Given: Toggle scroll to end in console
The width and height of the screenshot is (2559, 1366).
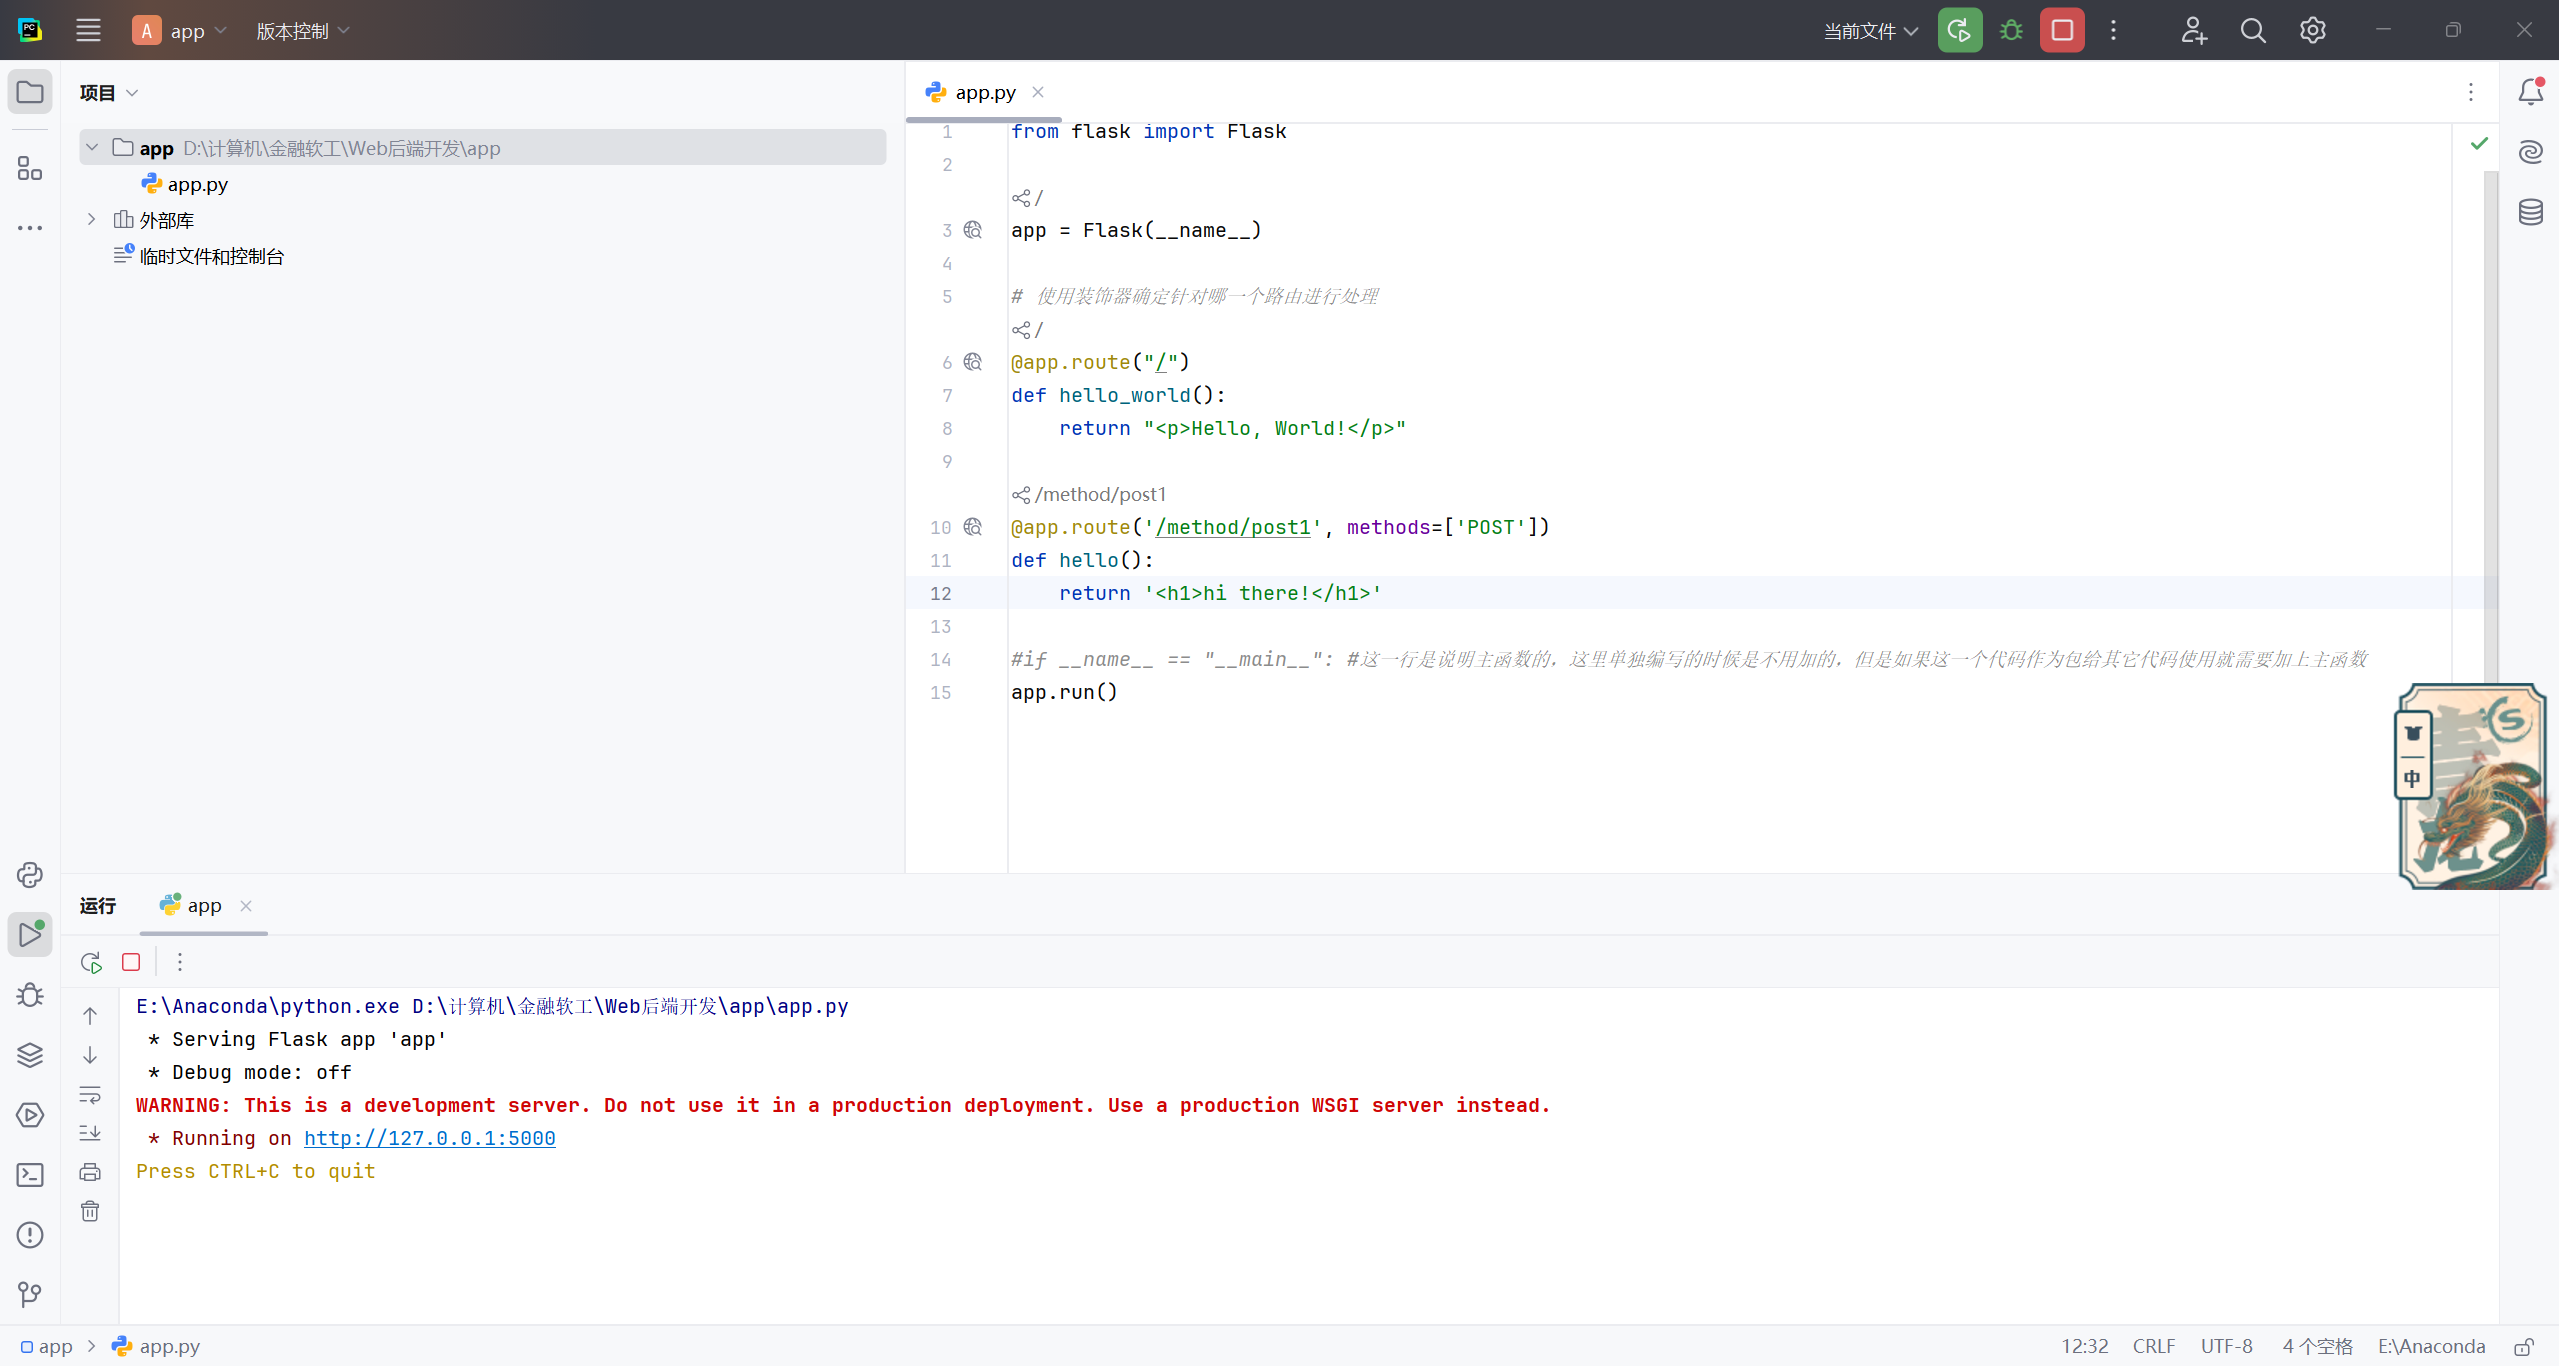Looking at the screenshot, I should pos(90,1133).
